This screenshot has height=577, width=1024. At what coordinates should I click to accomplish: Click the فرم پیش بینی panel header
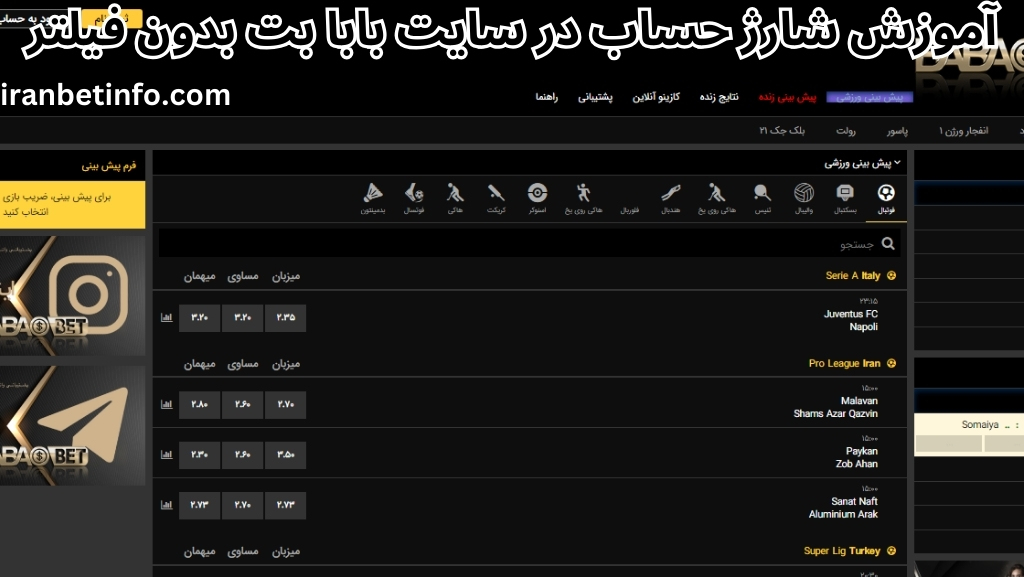[72, 166]
